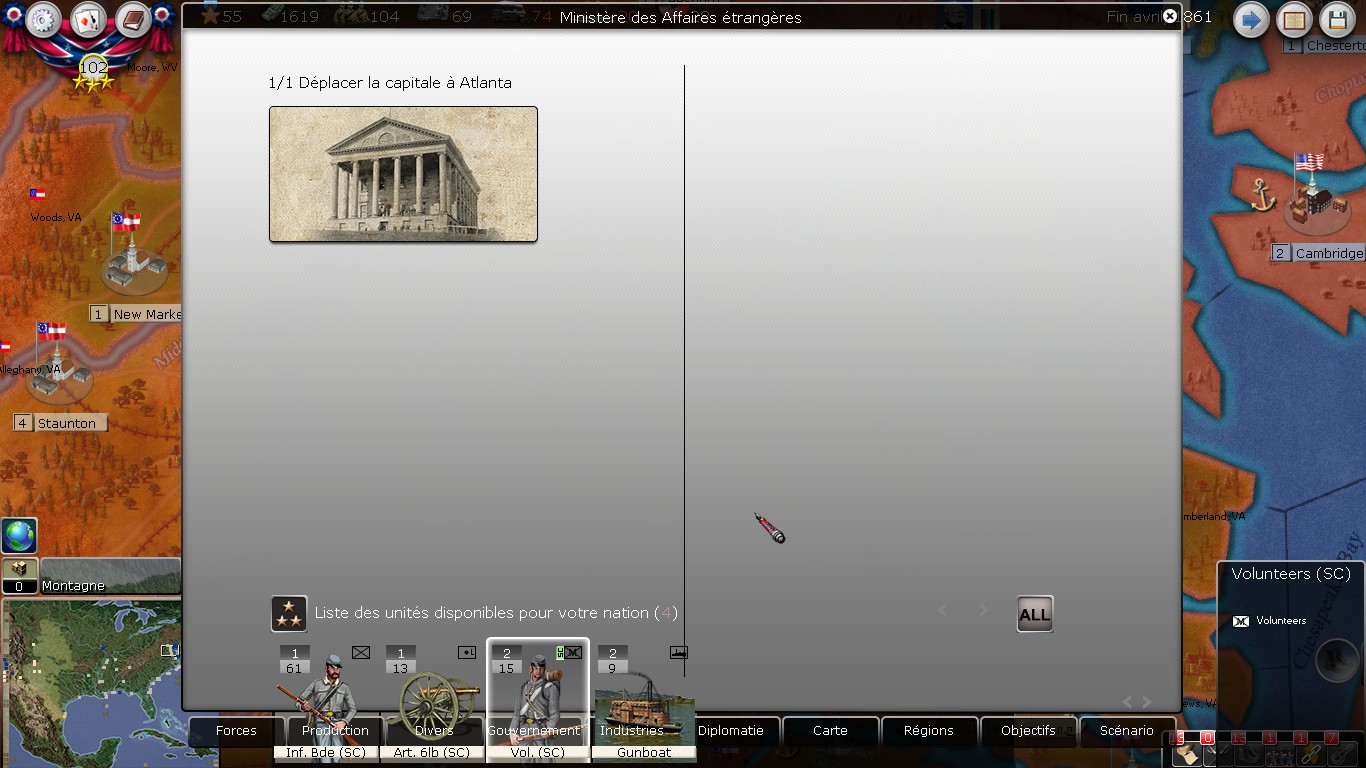The image size is (1366, 768).
Task: Open the brown ledger book icon
Action: [x=133, y=20]
